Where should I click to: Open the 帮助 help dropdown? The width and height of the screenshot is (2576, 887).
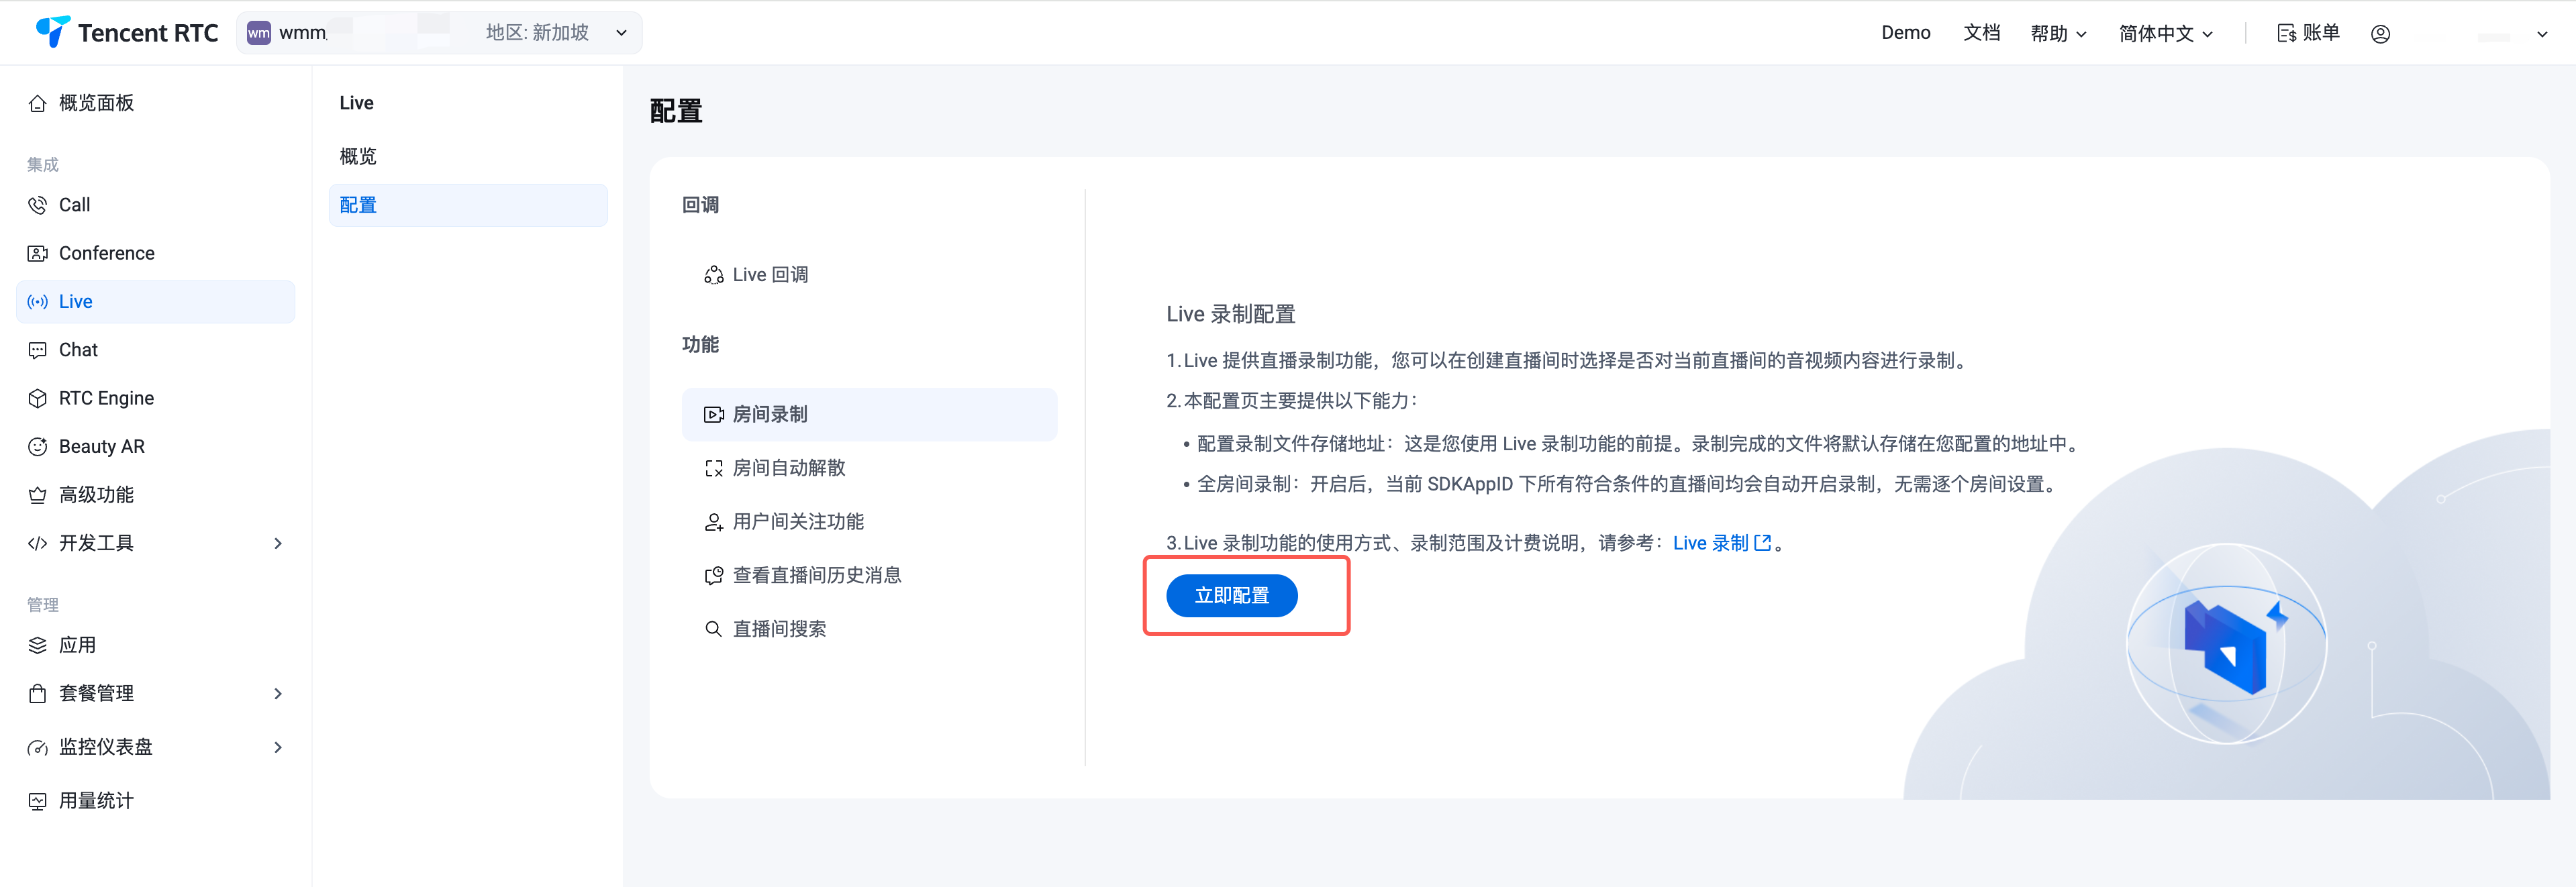(2058, 34)
